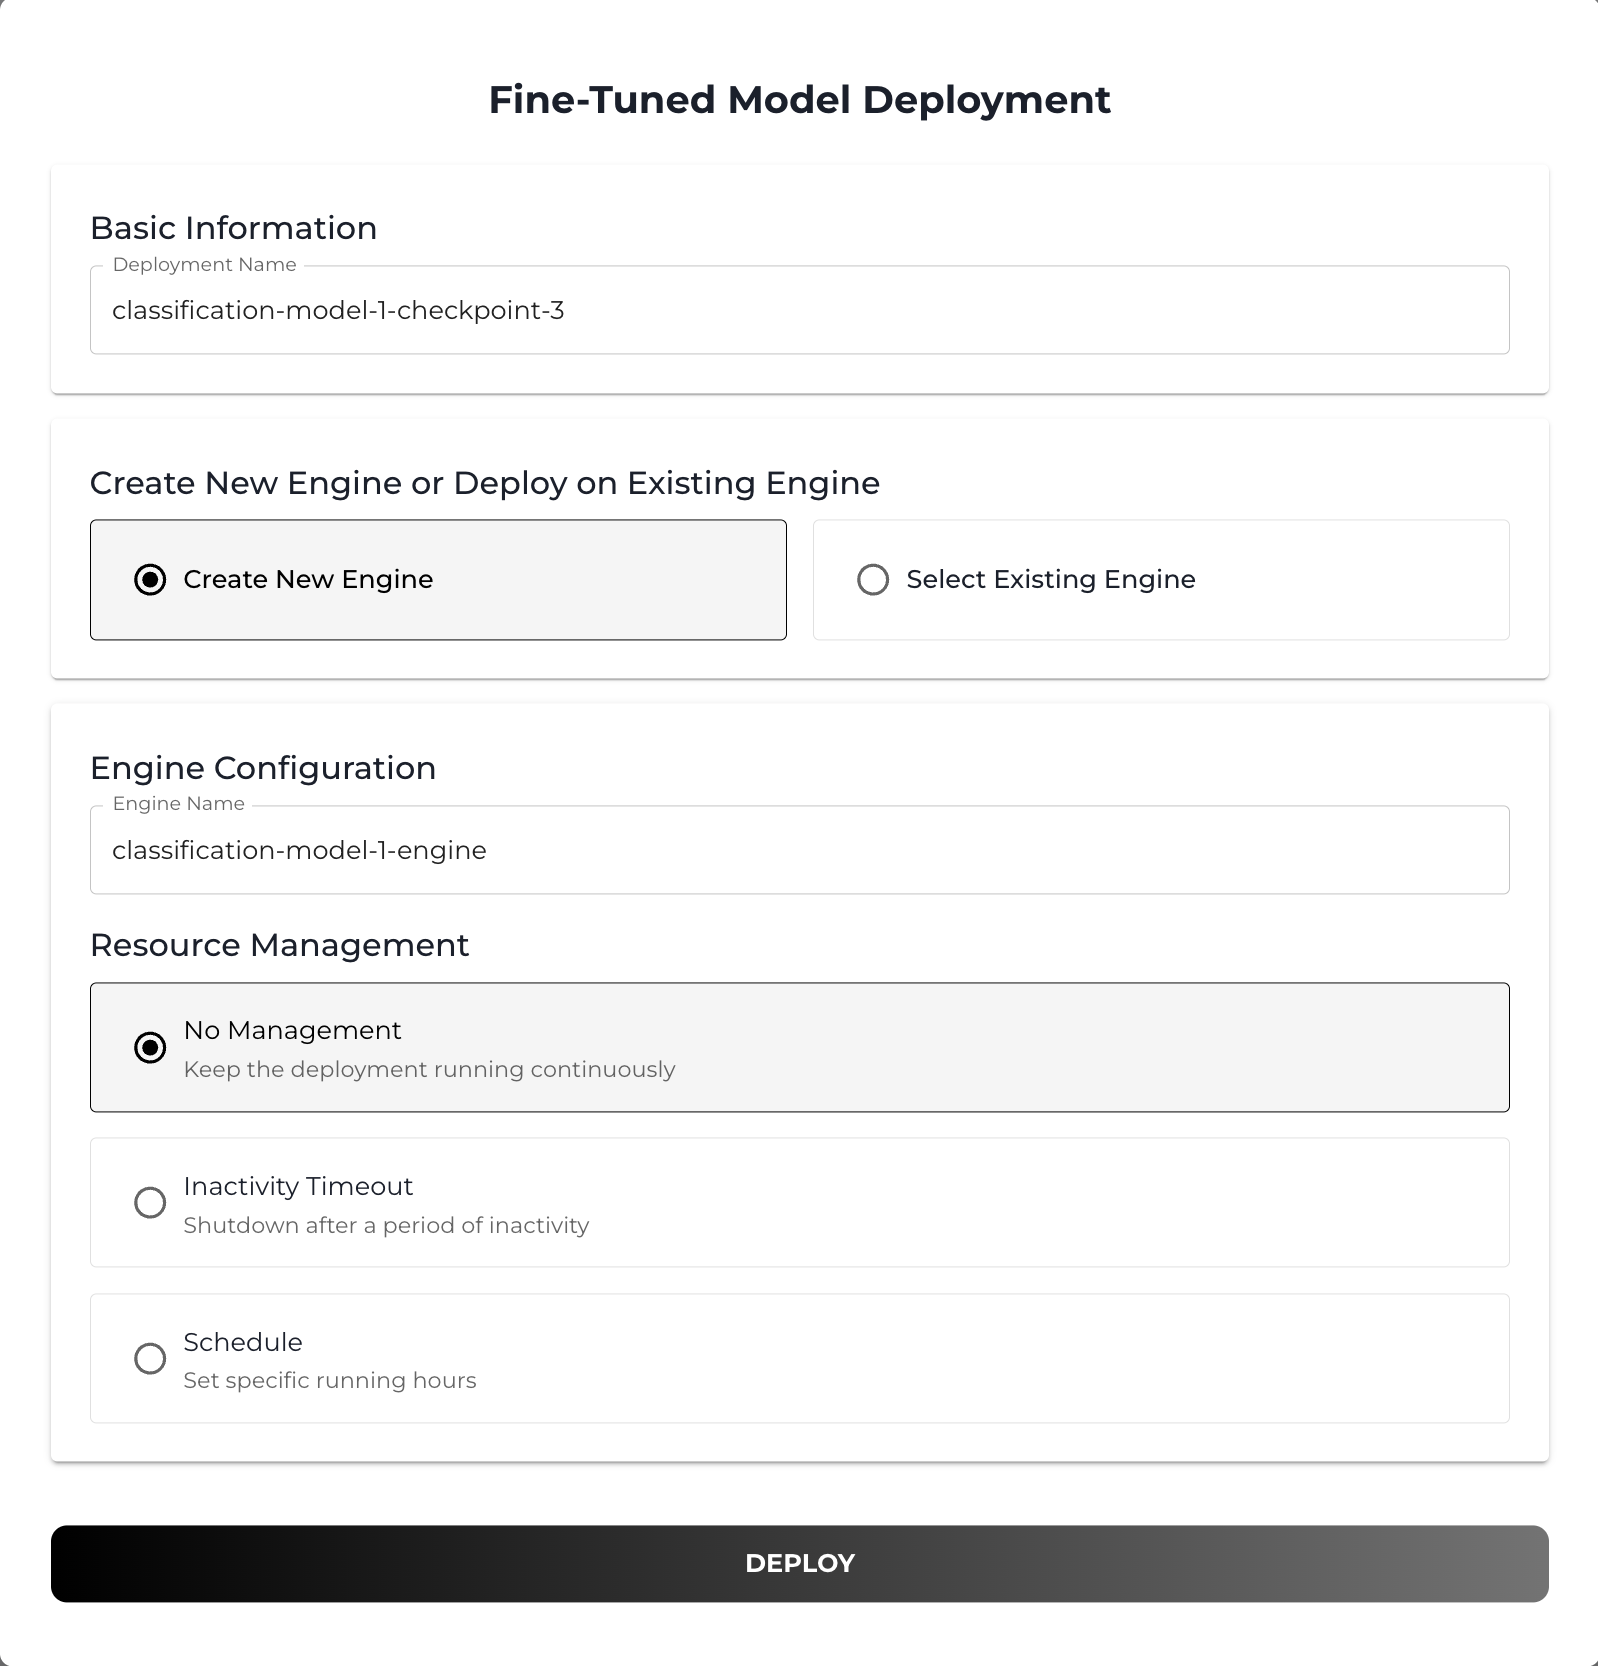Screen dimensions: 1598x1666
Task: Enable the No Management resource option
Action: pyautogui.click(x=150, y=1047)
